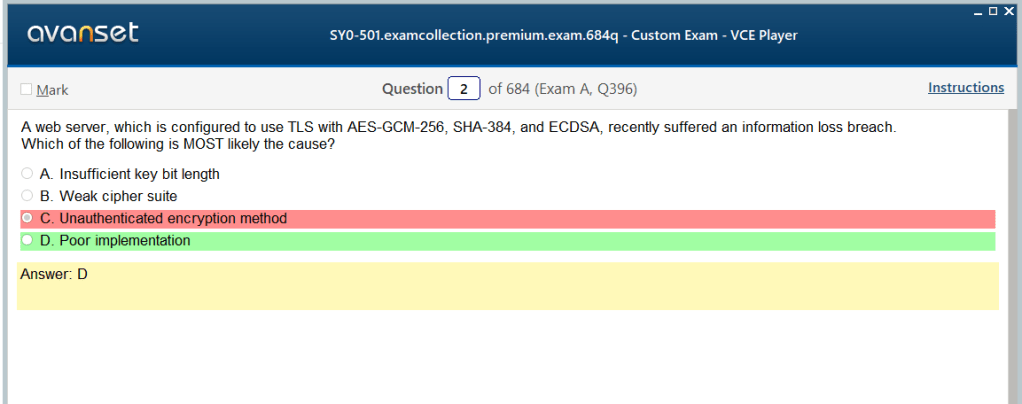This screenshot has height=404, width=1022.
Task: Click the 'MOST likely the cause' question line
Action: pos(177,144)
